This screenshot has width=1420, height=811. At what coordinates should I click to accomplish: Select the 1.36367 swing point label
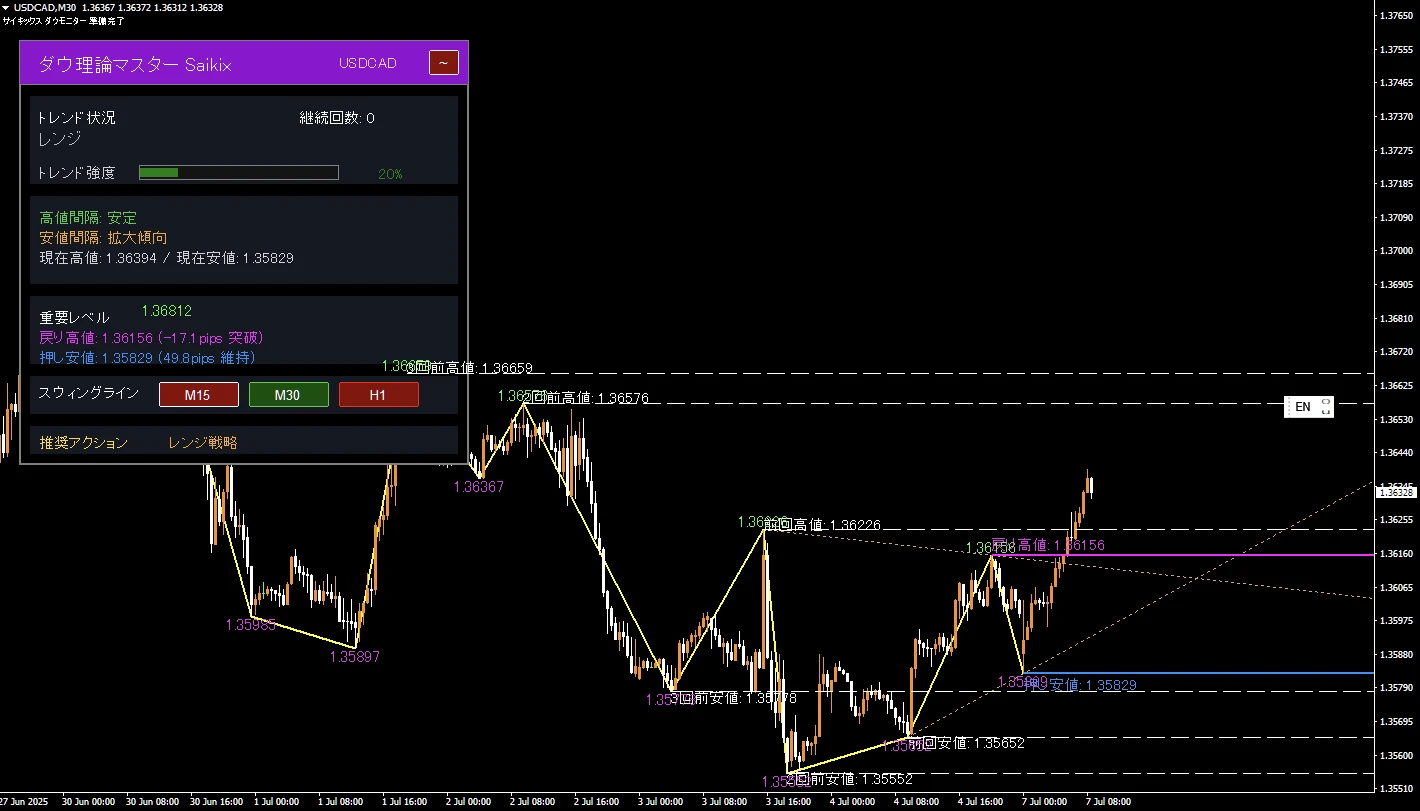[x=478, y=487]
